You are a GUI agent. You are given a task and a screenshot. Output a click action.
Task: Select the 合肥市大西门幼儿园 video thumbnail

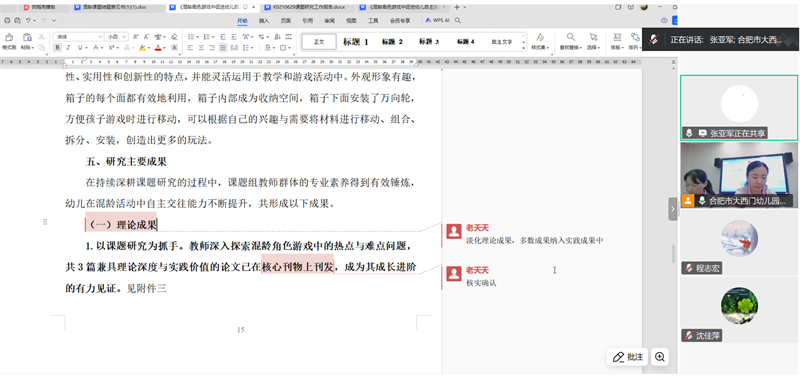click(x=739, y=174)
